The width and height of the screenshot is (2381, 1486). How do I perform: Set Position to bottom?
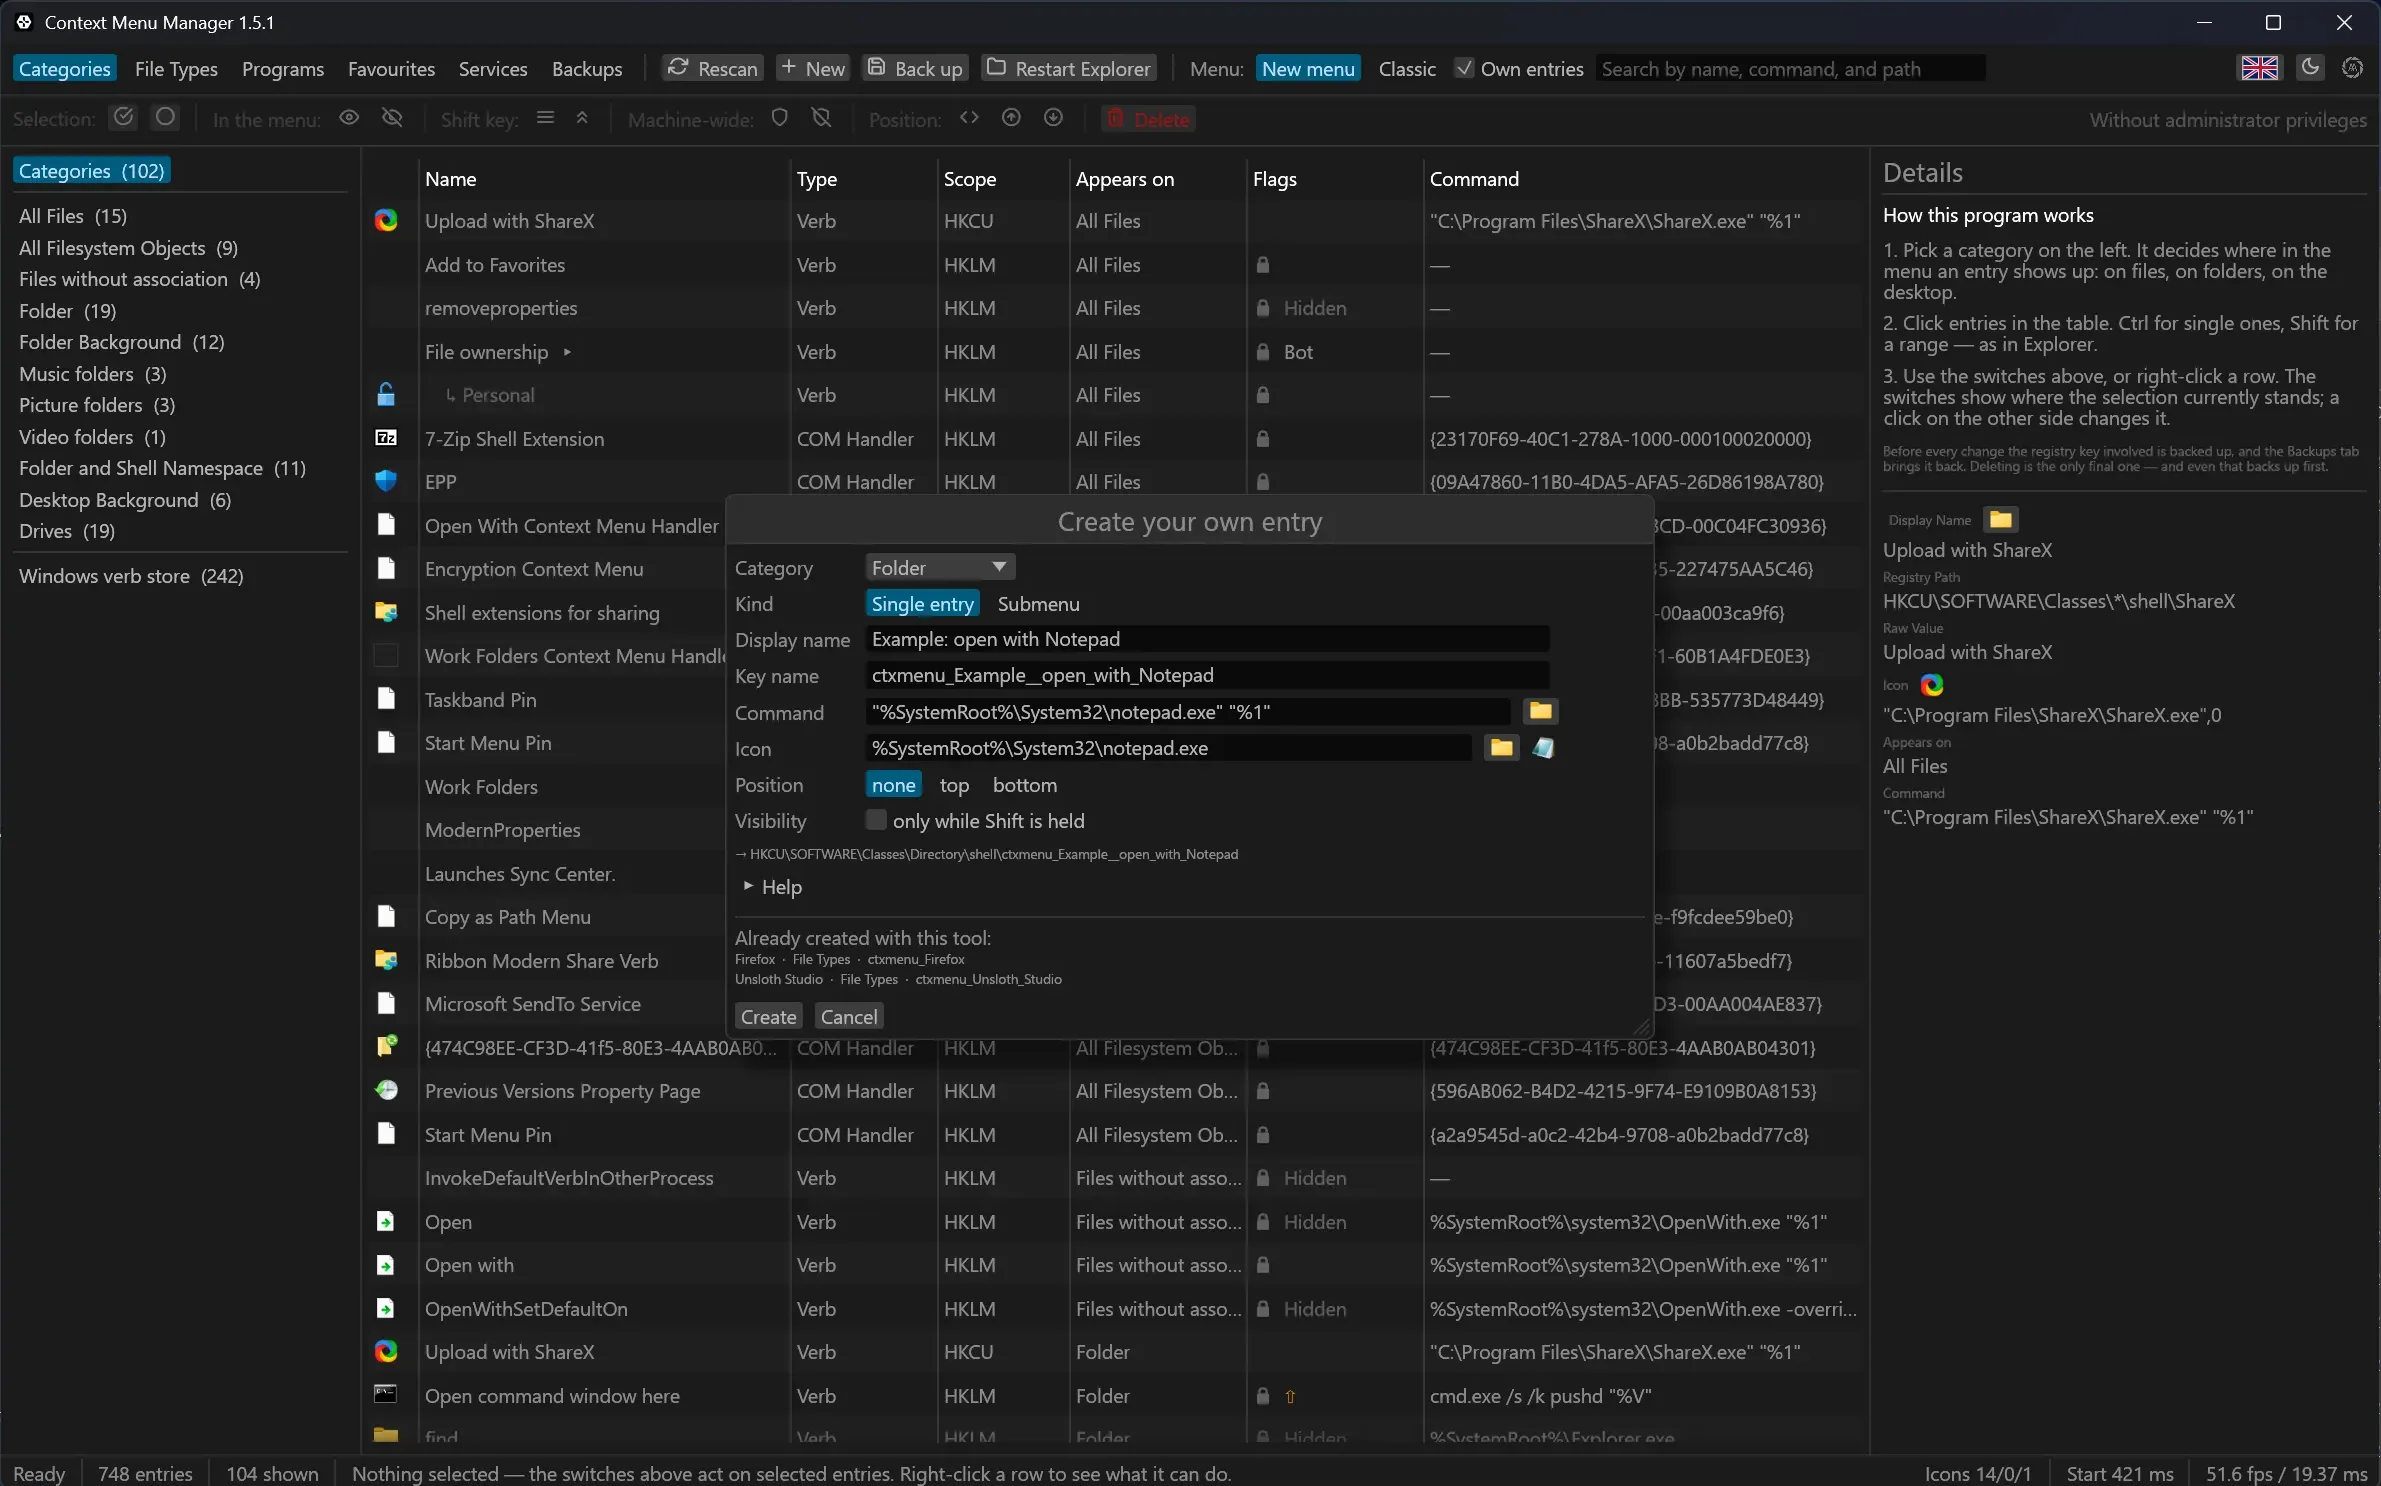[1025, 785]
